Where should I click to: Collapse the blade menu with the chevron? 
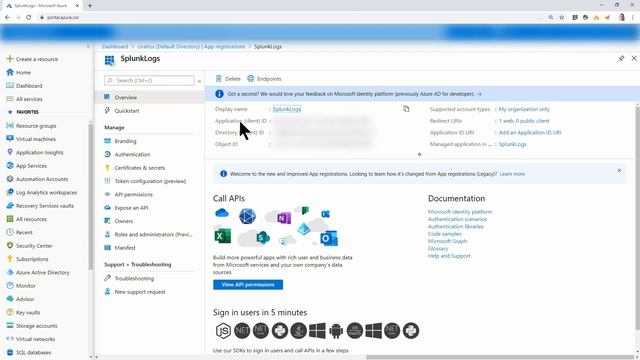tap(199, 81)
